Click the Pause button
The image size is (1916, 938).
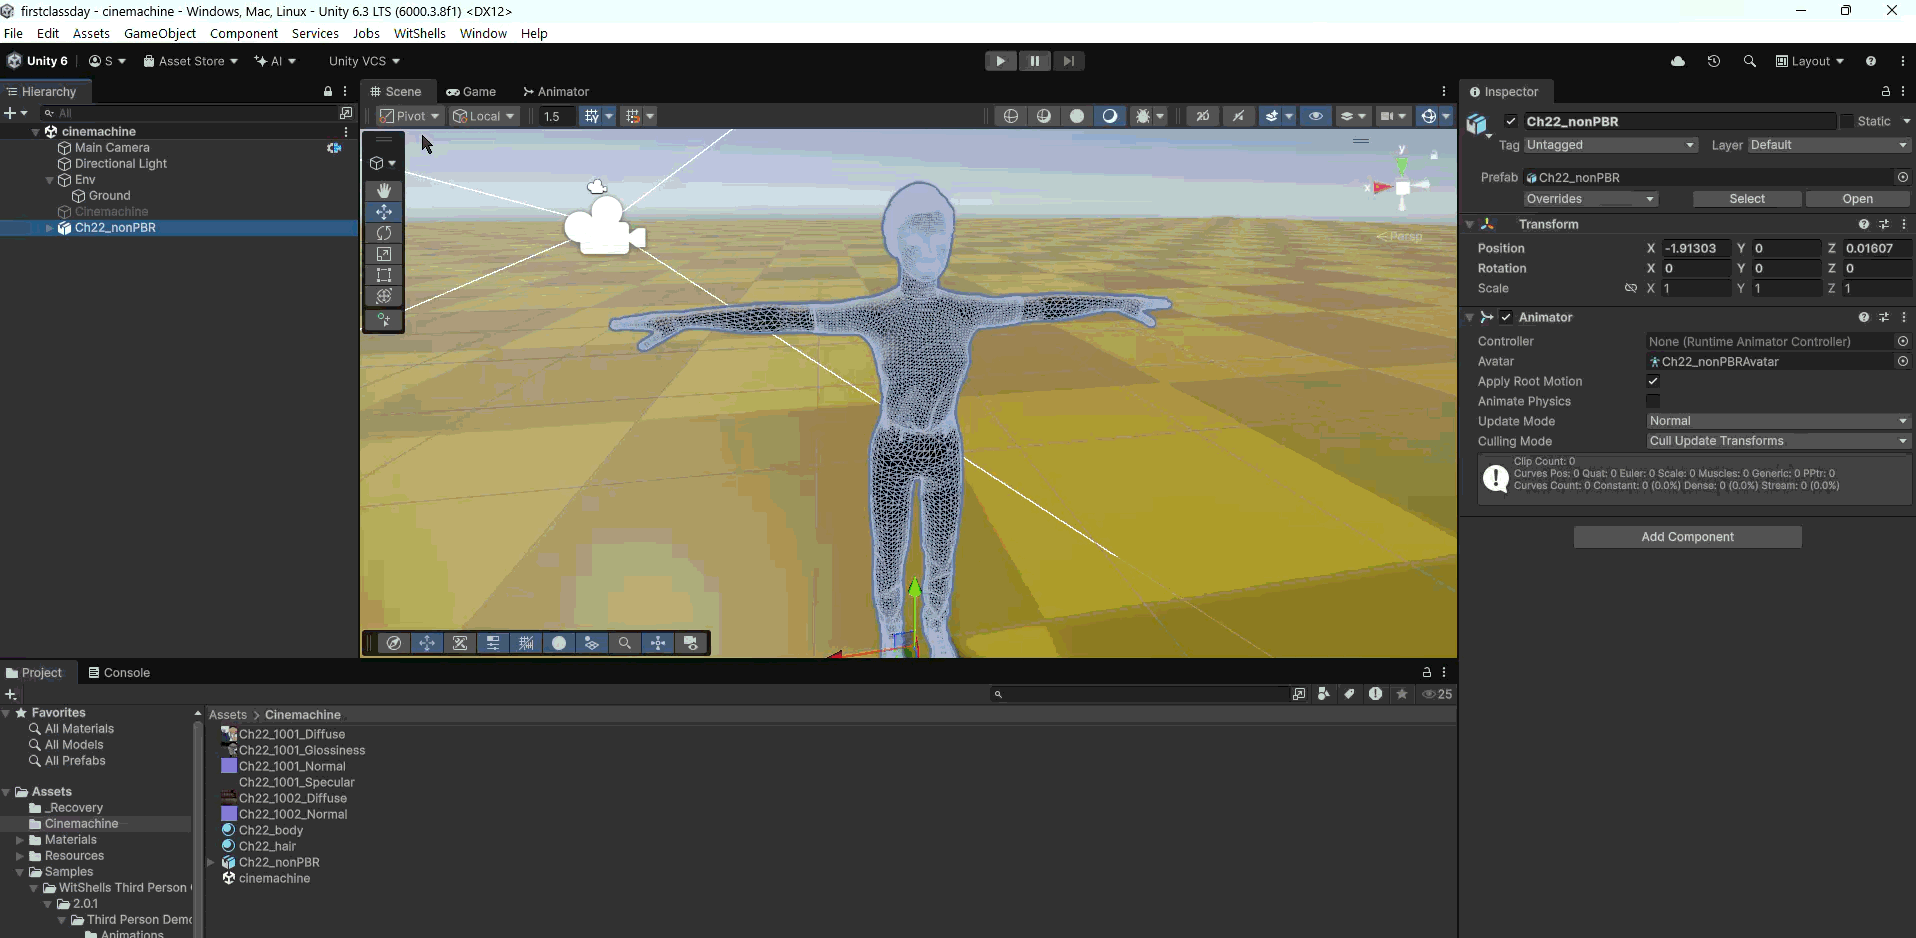click(x=1035, y=61)
